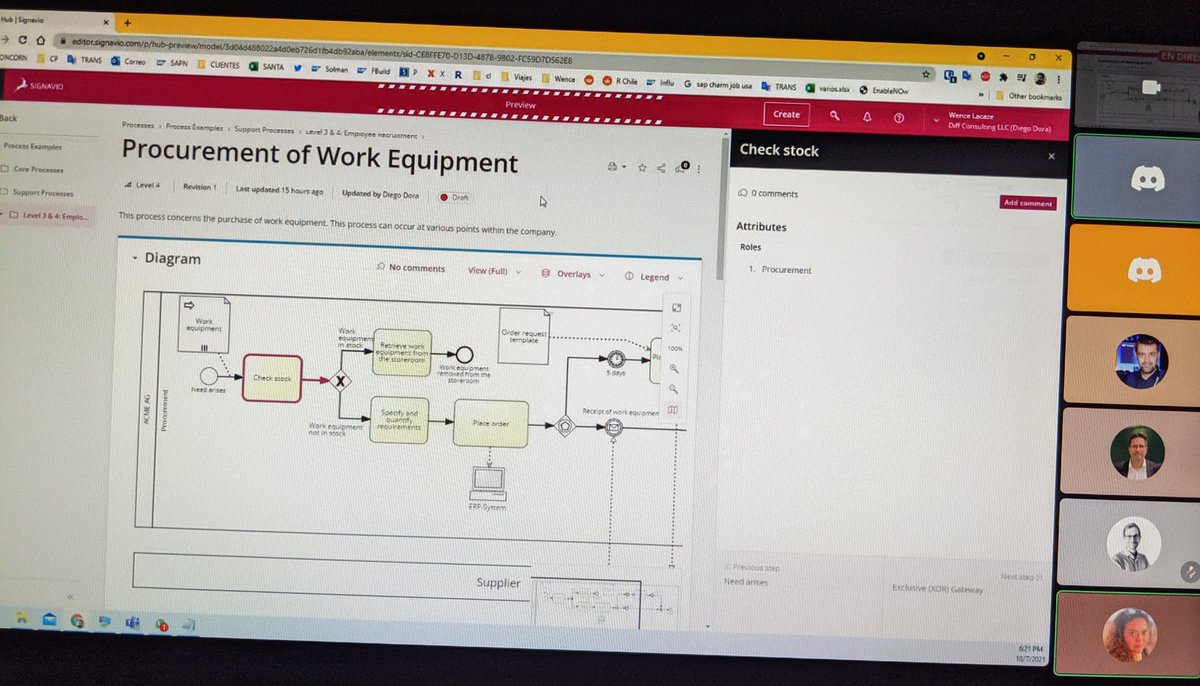Select the exclusive X gateway in diagram
This screenshot has height=686, width=1200.
(x=341, y=381)
